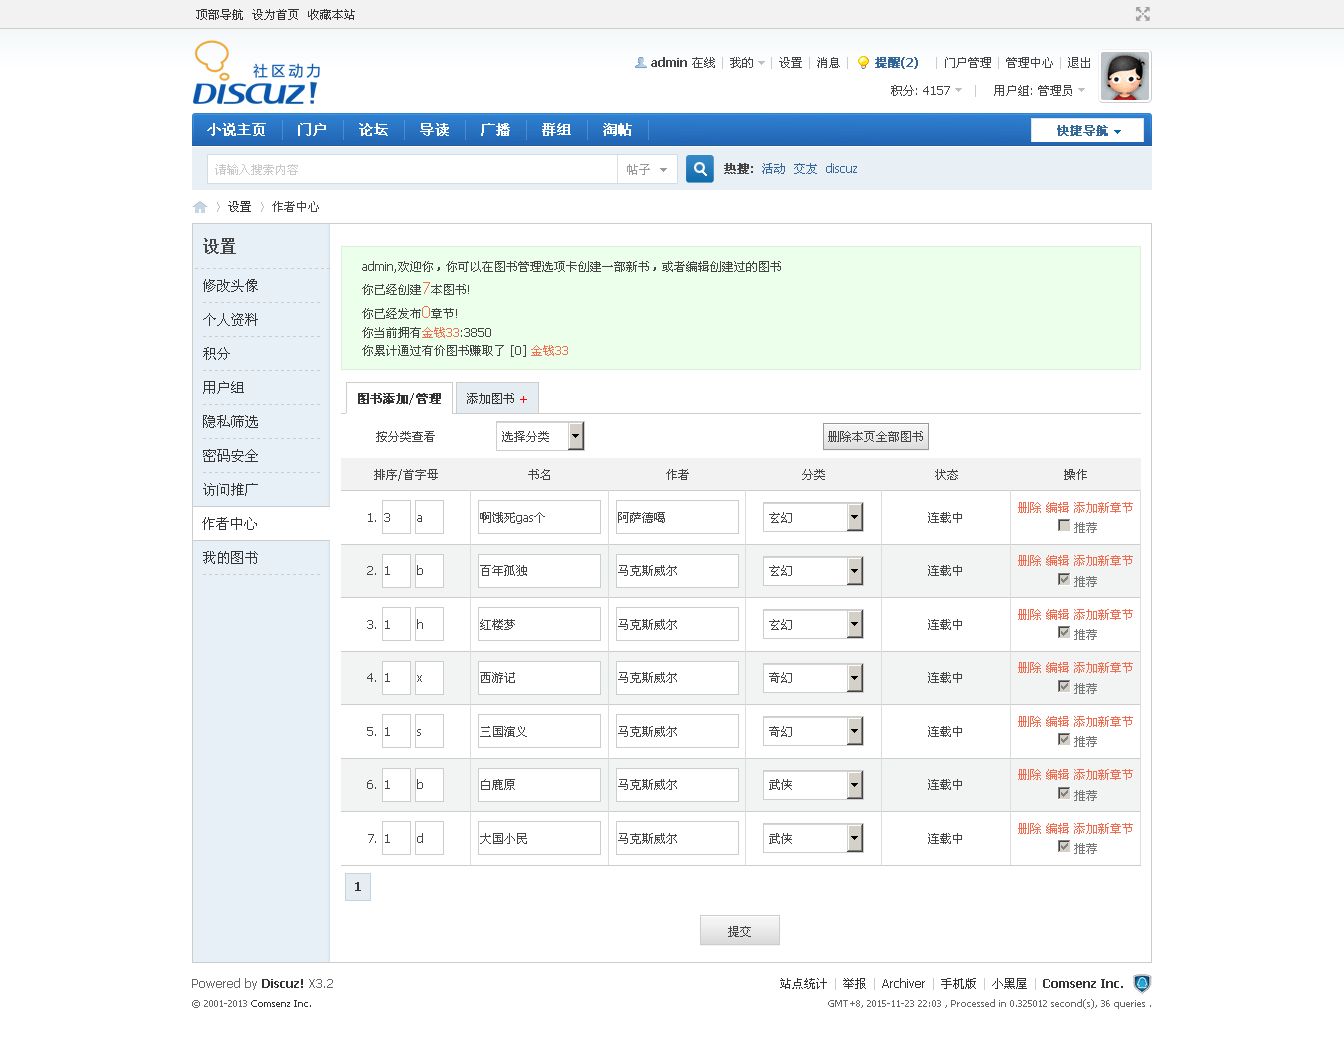The image size is (1344, 1062).
Task: Click the 积分: 4157 points dropdown
Action: click(x=926, y=90)
